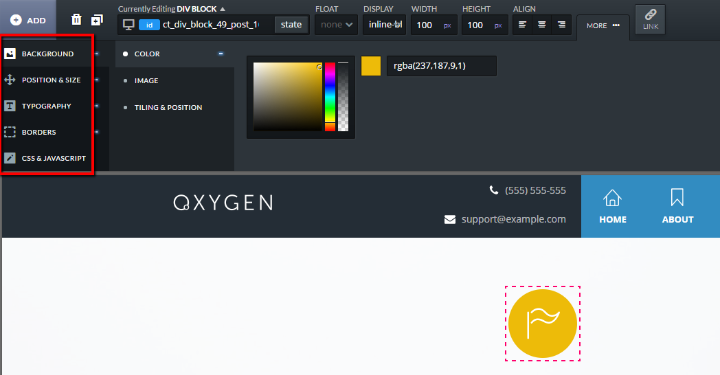Click the Typography T icon
This screenshot has width=720, height=375.
coord(10,106)
